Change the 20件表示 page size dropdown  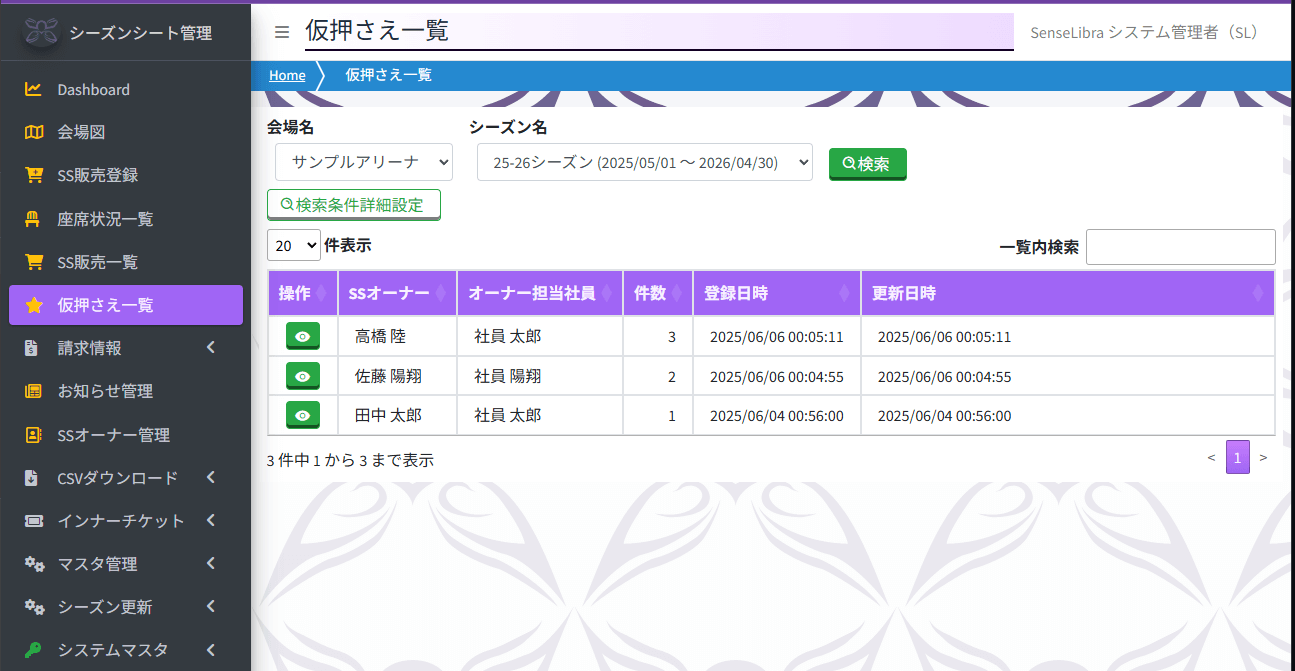pos(293,245)
